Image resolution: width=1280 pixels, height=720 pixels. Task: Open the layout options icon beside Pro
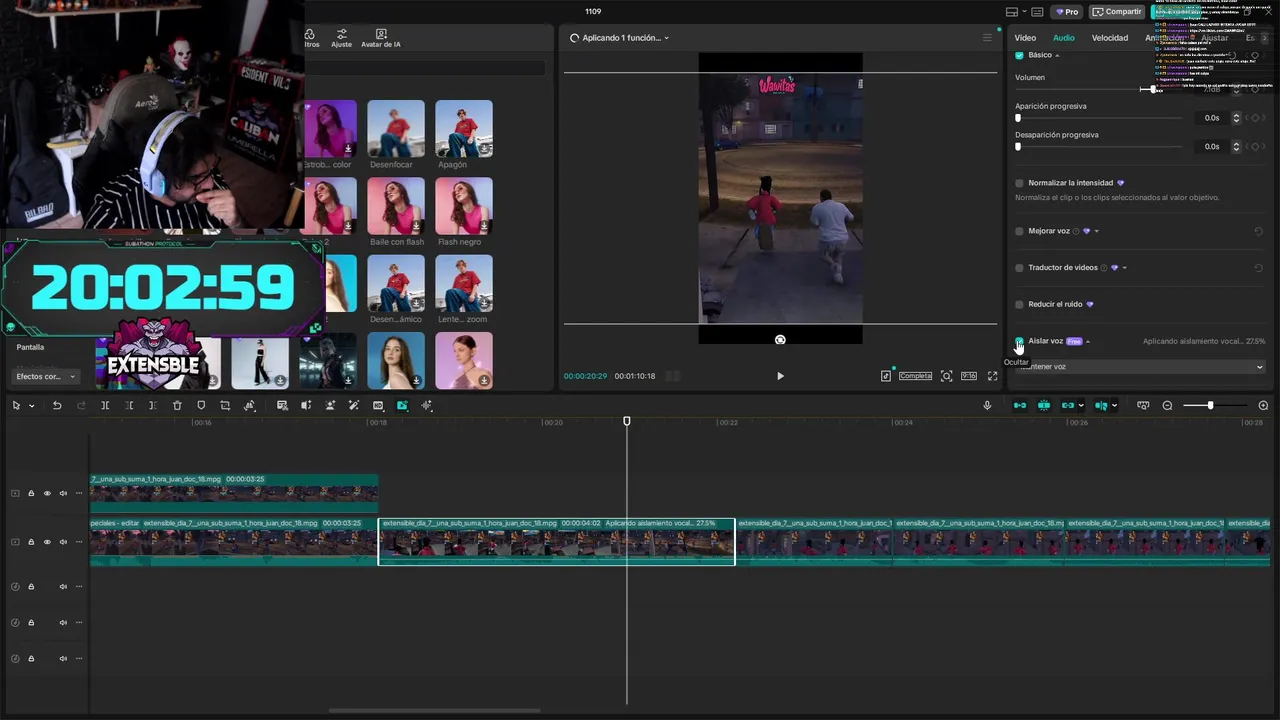[x=1013, y=12]
